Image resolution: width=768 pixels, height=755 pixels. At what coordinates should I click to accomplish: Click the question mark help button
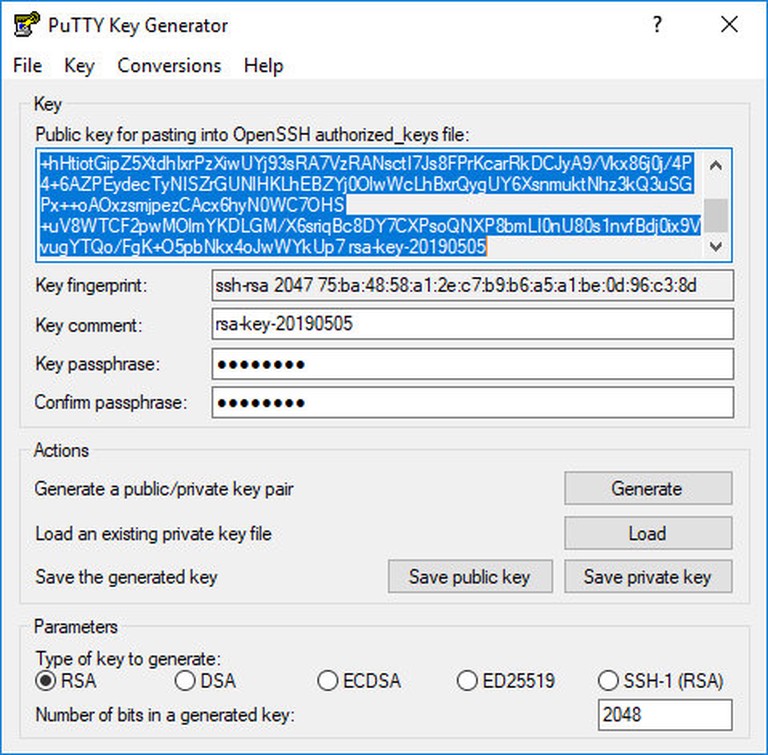(657, 24)
